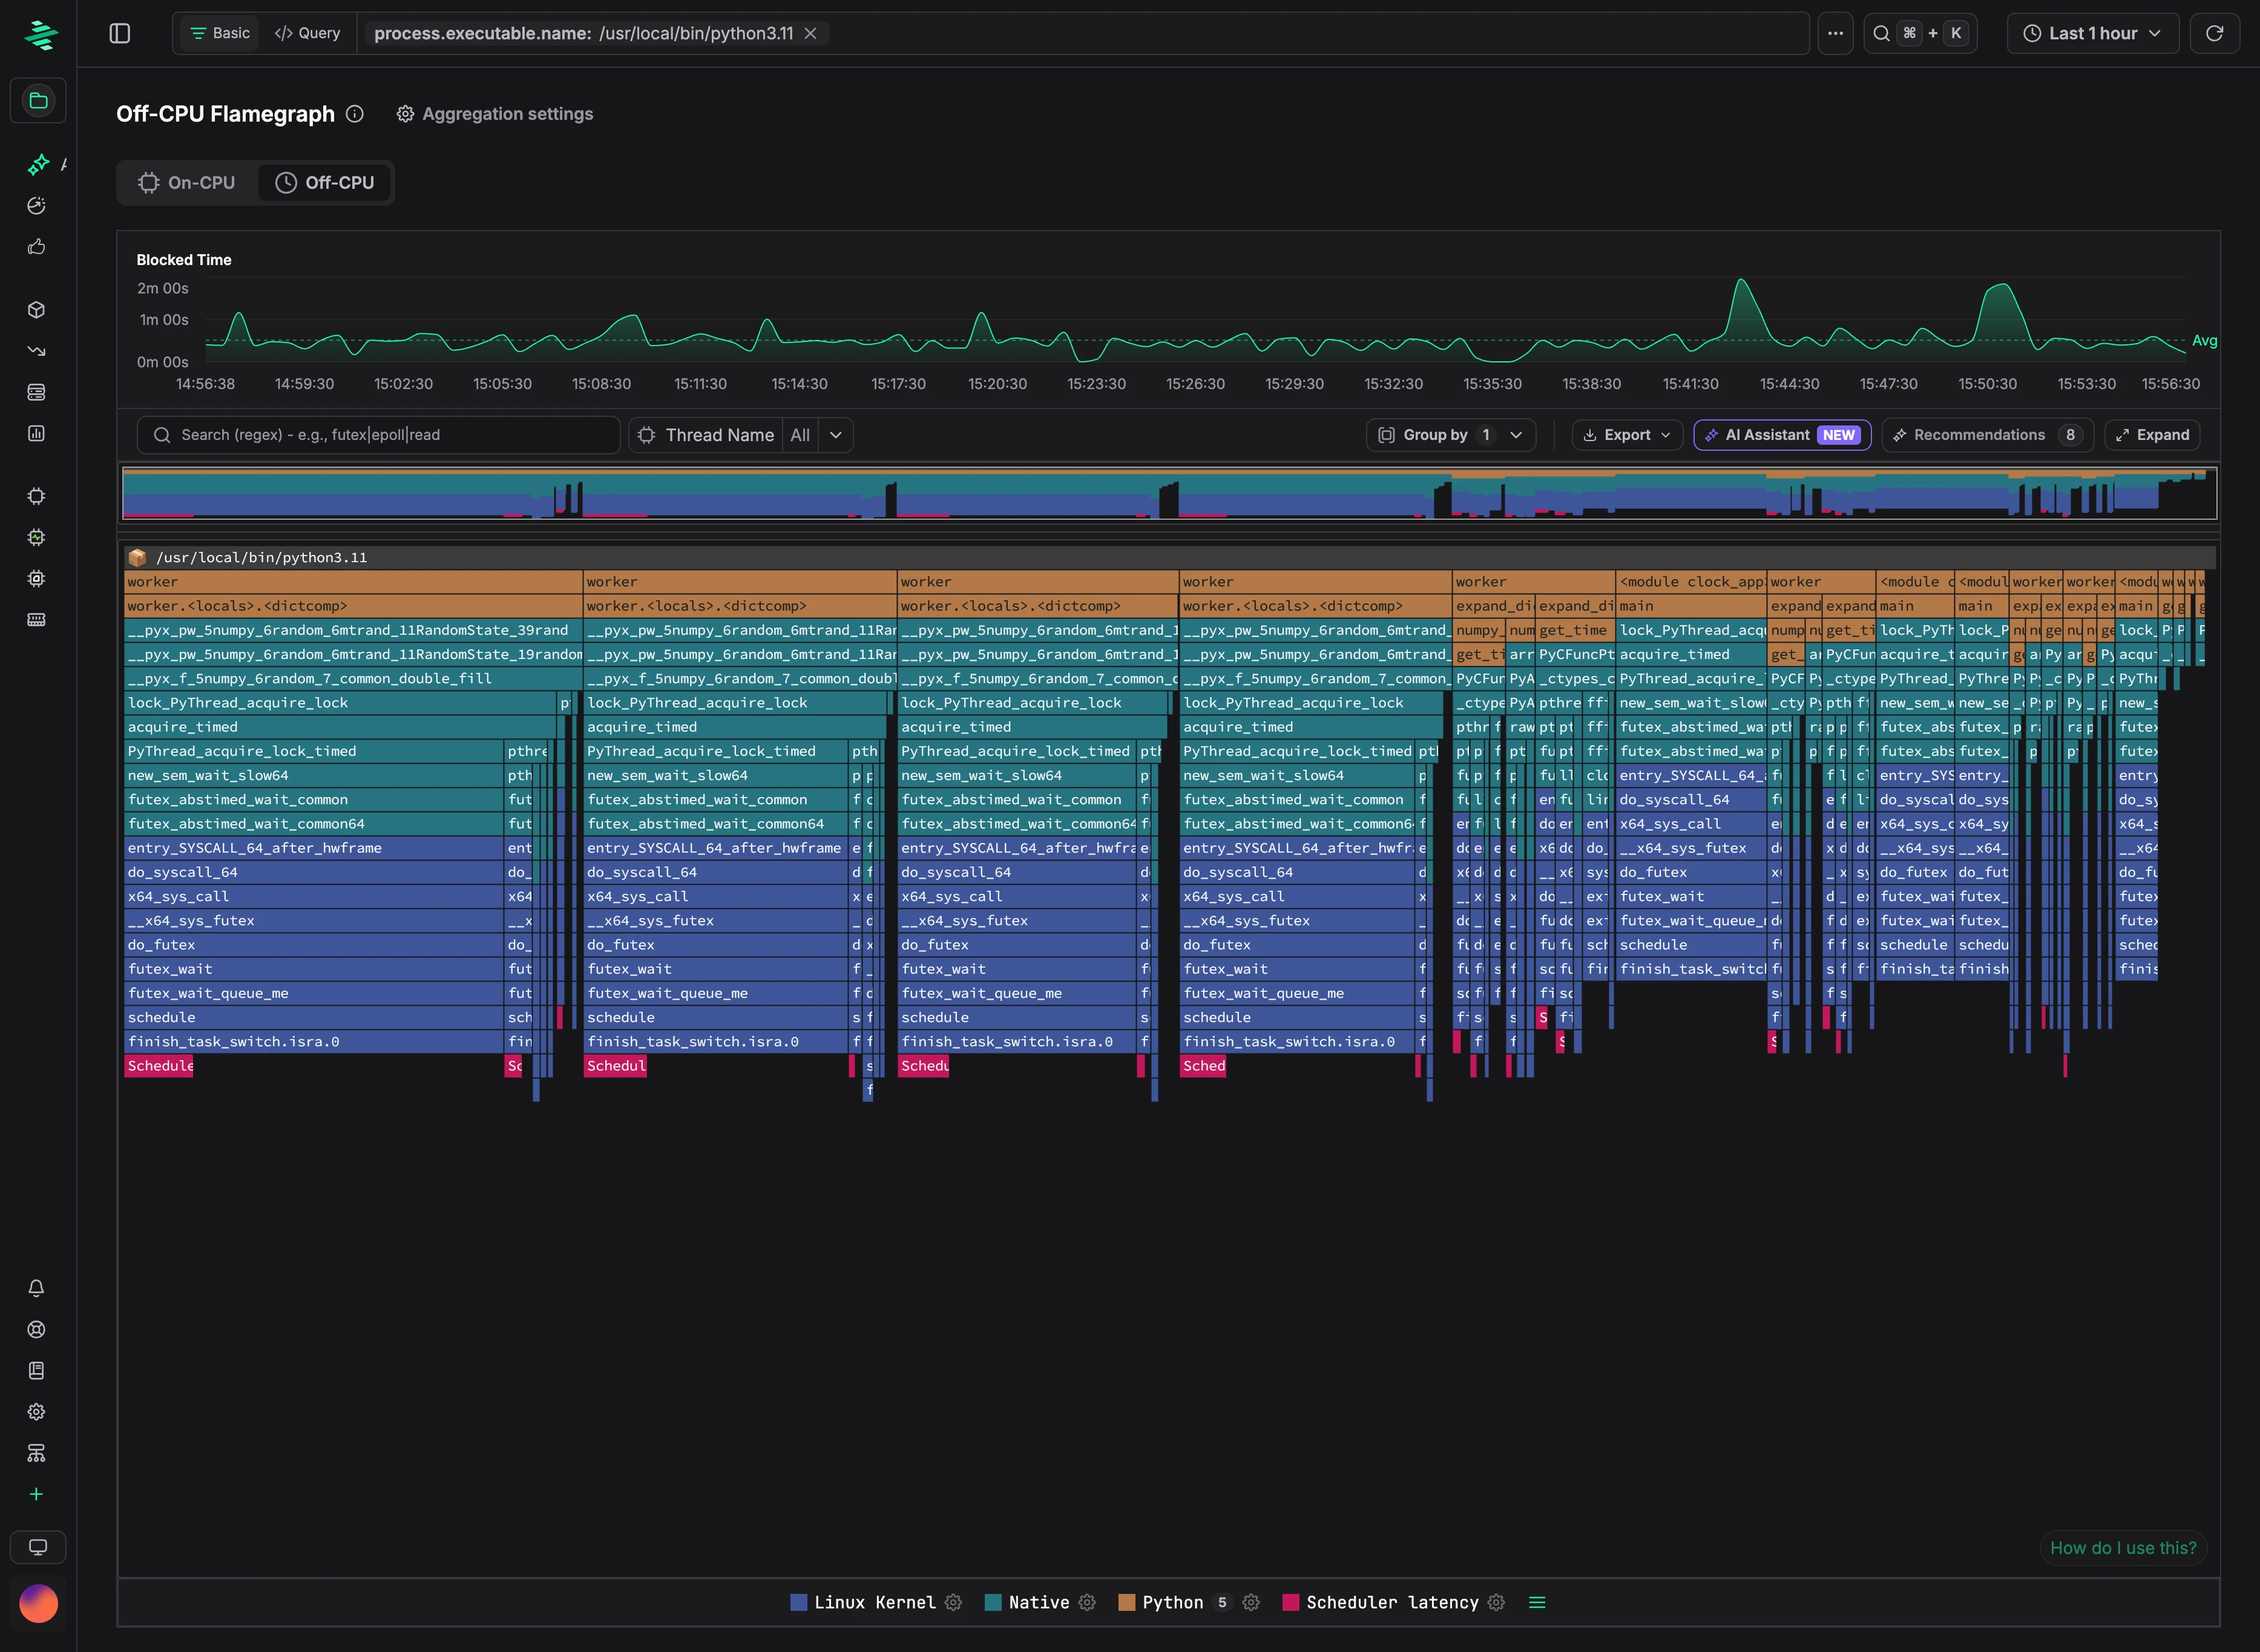Click the chip with pulse line sidebar icon
Image resolution: width=2260 pixels, height=1652 pixels.
37,537
